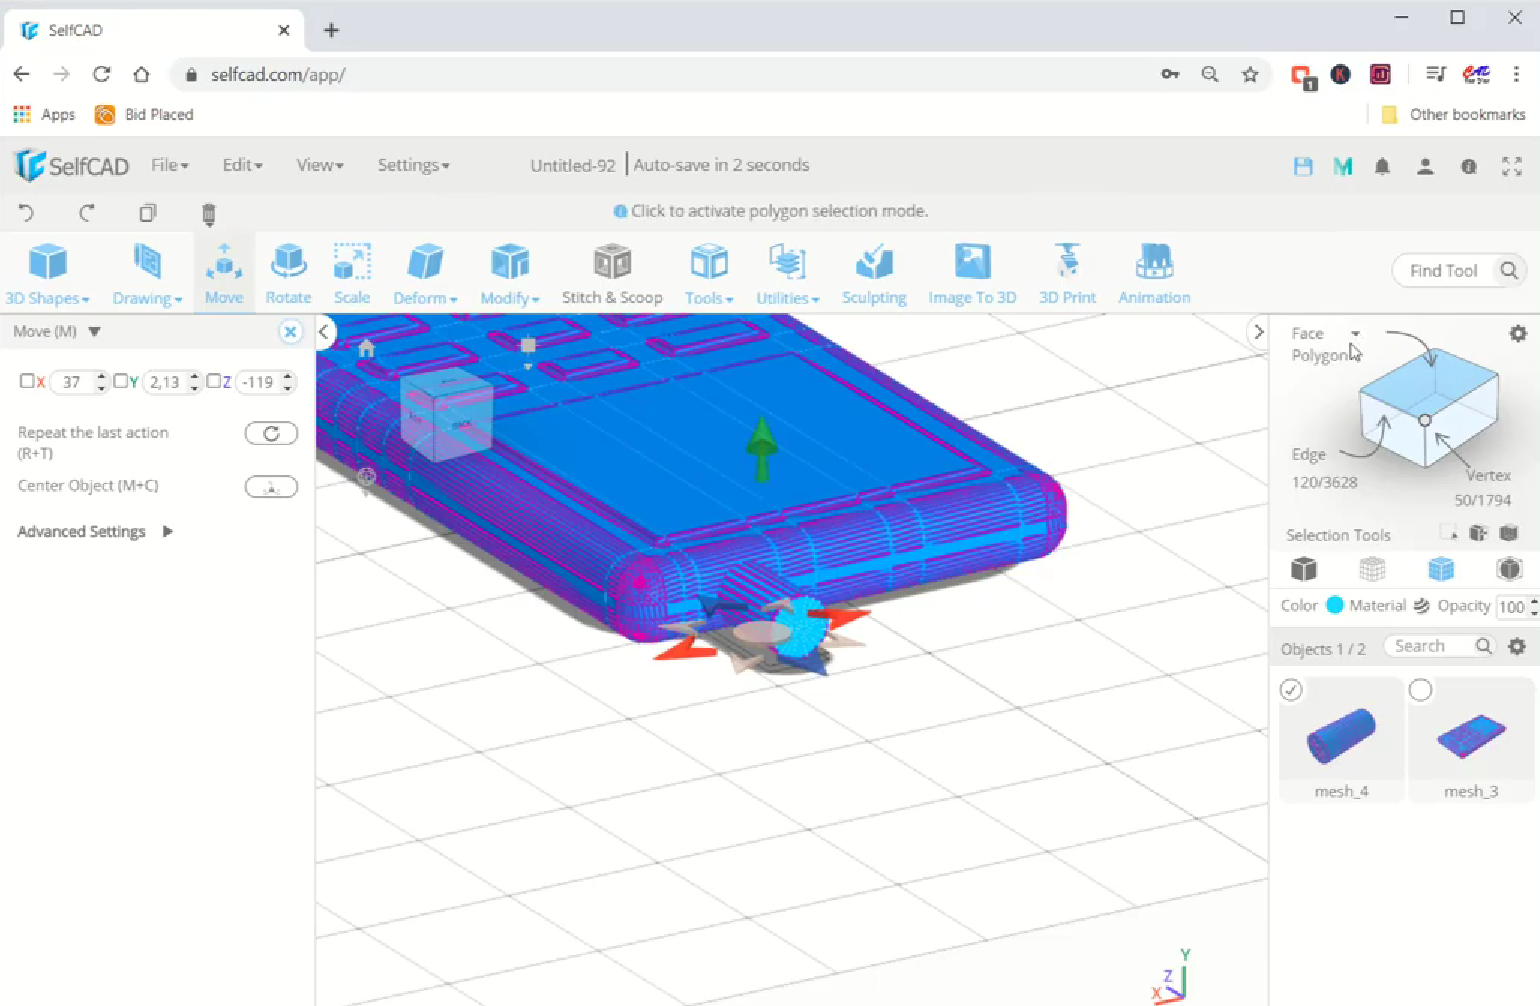Open the Utilities dropdown

click(788, 274)
